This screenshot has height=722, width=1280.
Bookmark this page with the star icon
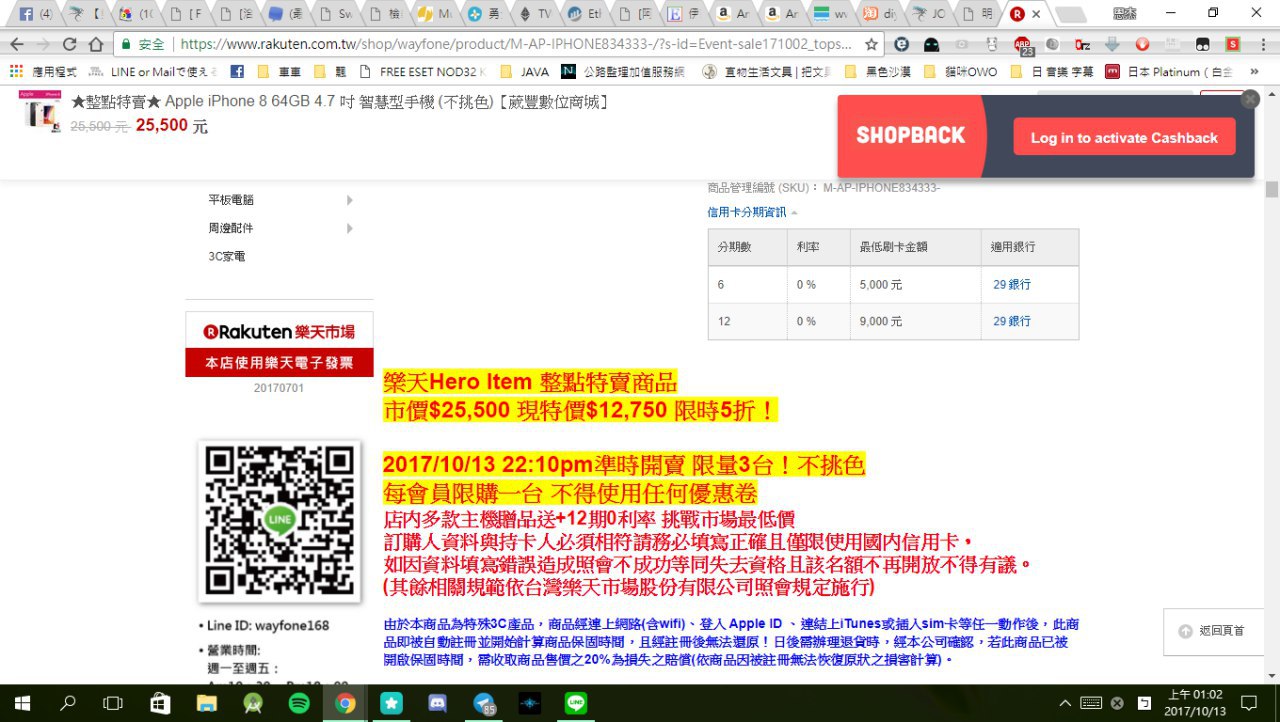[871, 44]
